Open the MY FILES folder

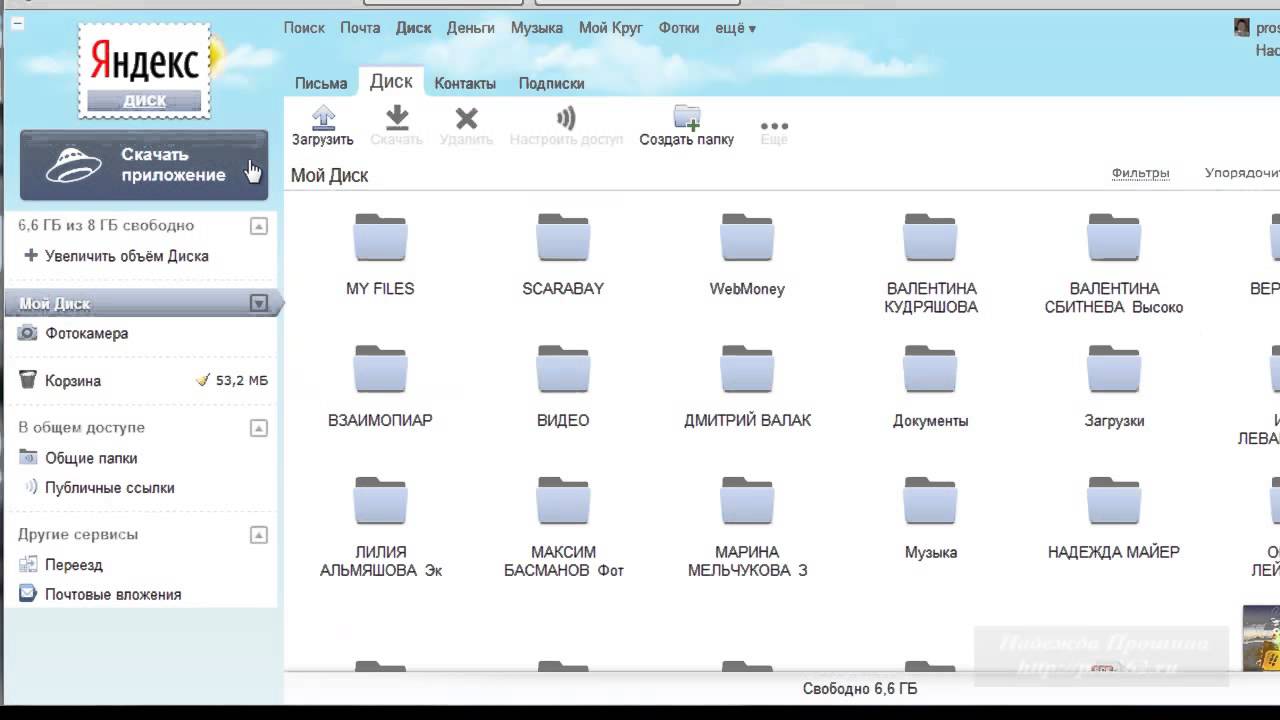380,238
